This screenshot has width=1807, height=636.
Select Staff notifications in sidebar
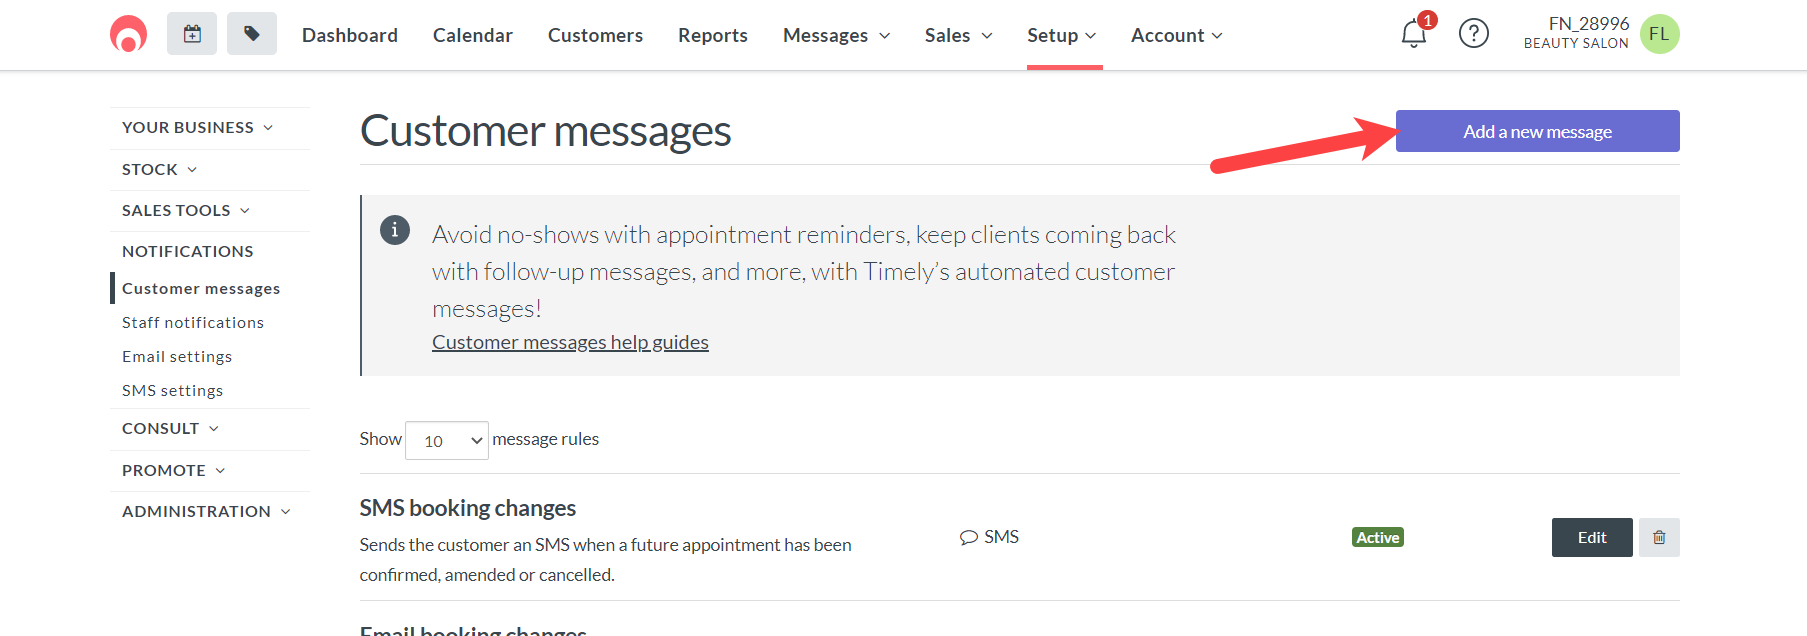pyautogui.click(x=193, y=323)
